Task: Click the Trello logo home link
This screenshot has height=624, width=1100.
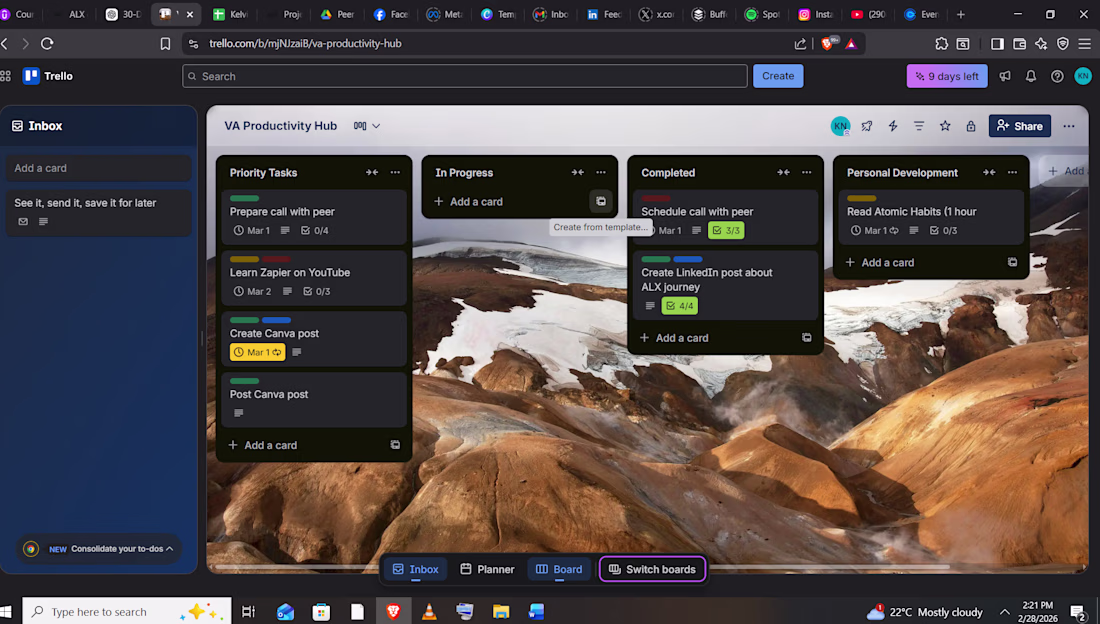Action: 48,76
